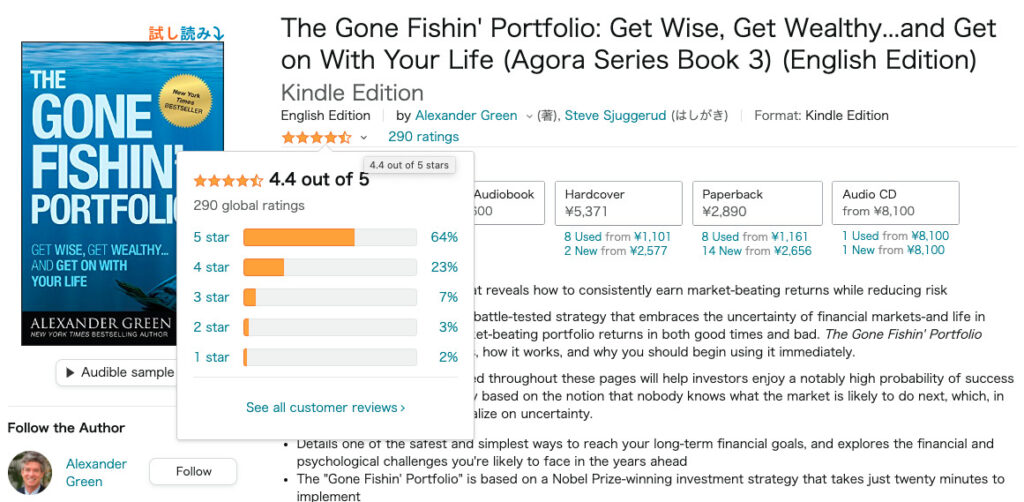The height and width of the screenshot is (502, 1024).
Task: Expand the dropdown arrow after Alexander Green's name
Action: 529,116
